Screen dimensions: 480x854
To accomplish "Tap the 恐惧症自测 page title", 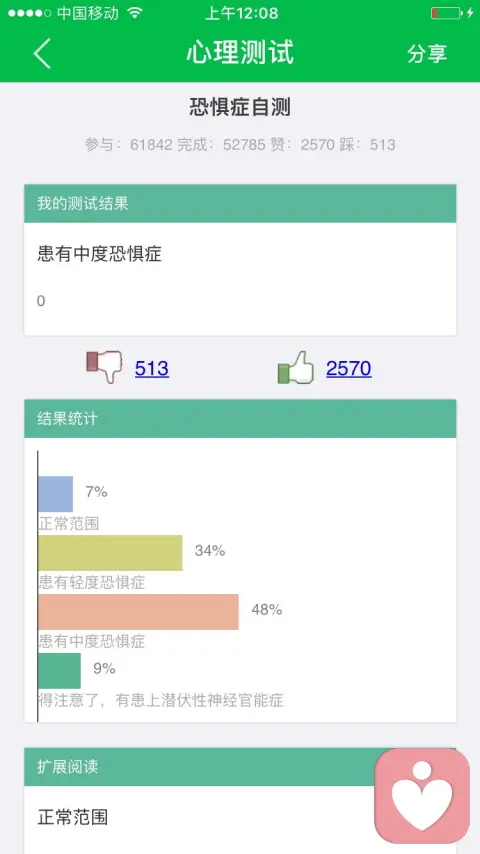I will [240, 107].
